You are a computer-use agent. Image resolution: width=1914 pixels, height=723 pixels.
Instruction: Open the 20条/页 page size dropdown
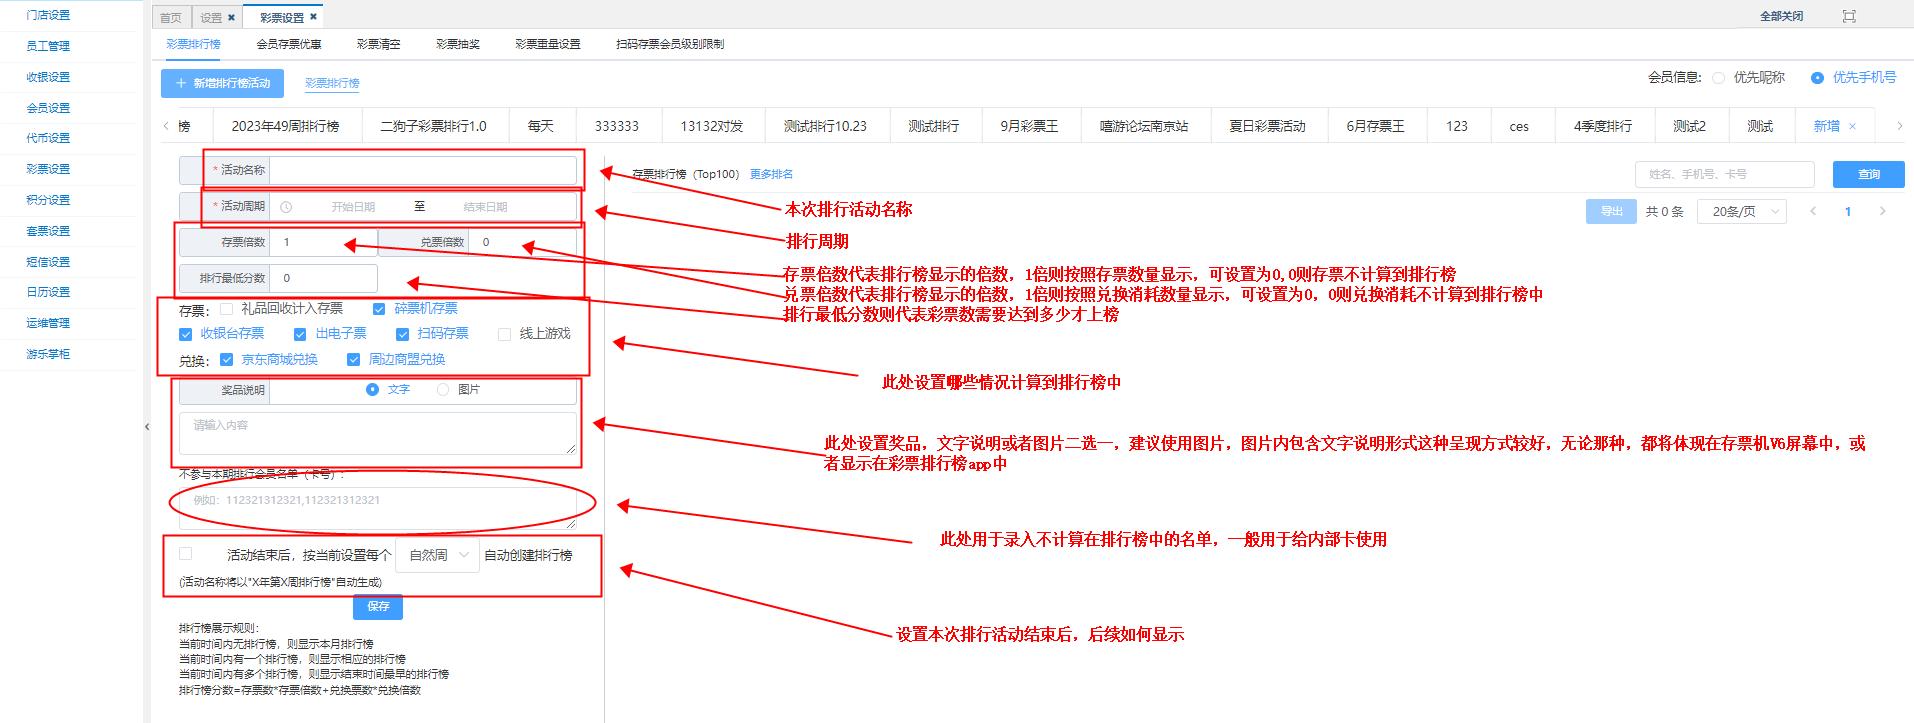[x=1742, y=211]
